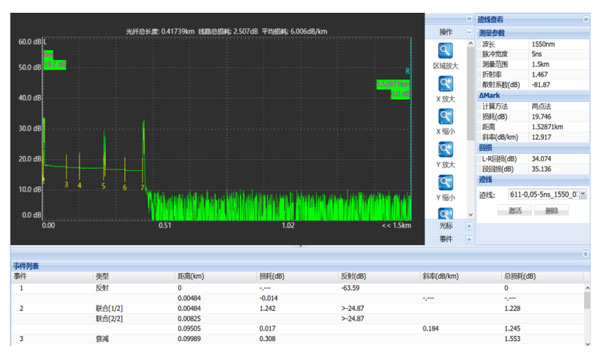
Task: Collapse the 迹线查看 trace view panel
Action: point(585,19)
